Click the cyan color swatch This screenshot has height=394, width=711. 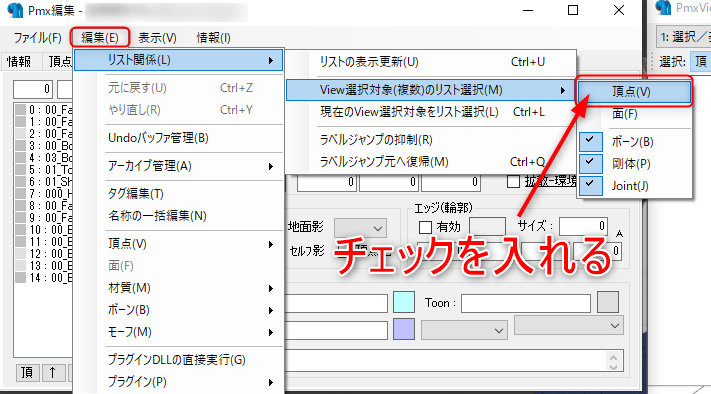(x=404, y=302)
